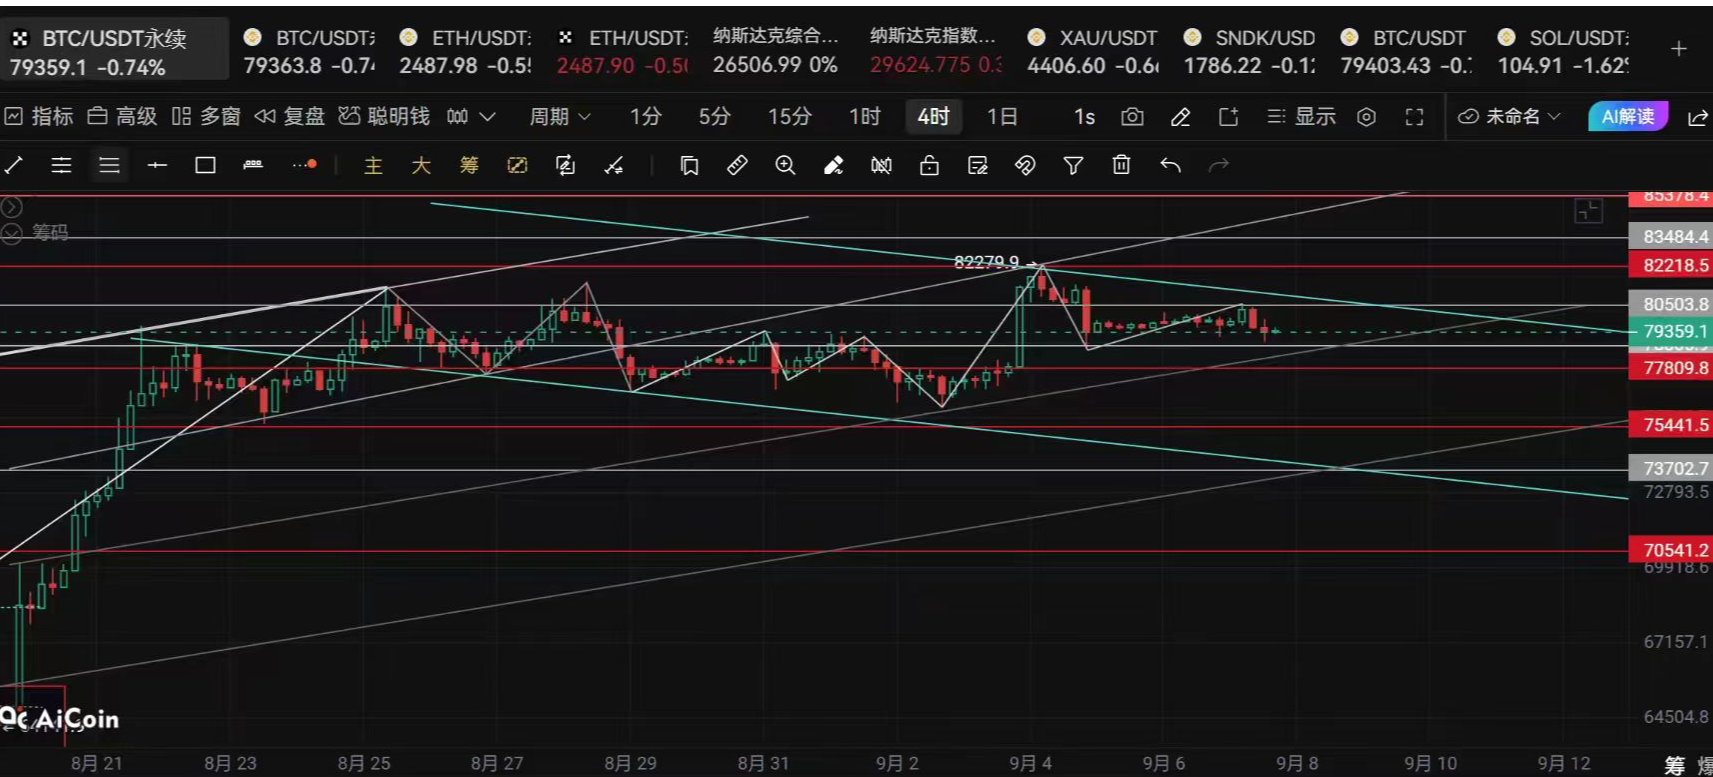Image resolution: width=1713 pixels, height=777 pixels.
Task: Undo the last drawing action
Action: point(1170,166)
